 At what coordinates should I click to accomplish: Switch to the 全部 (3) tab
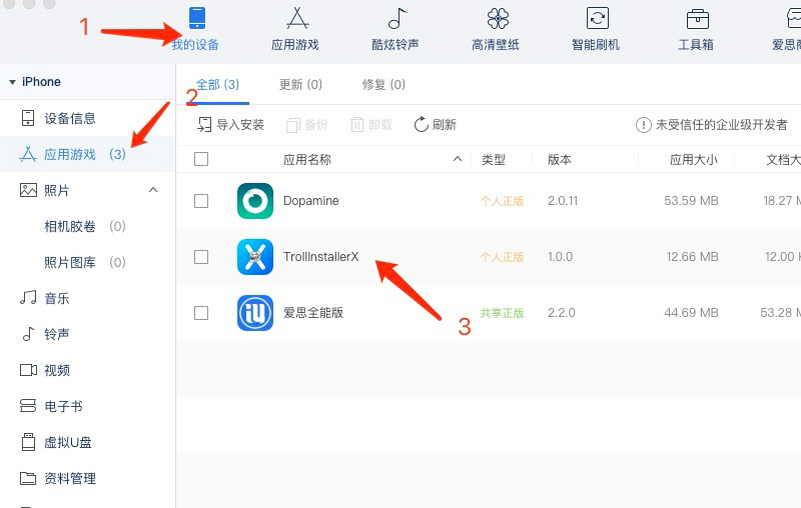pyautogui.click(x=218, y=84)
